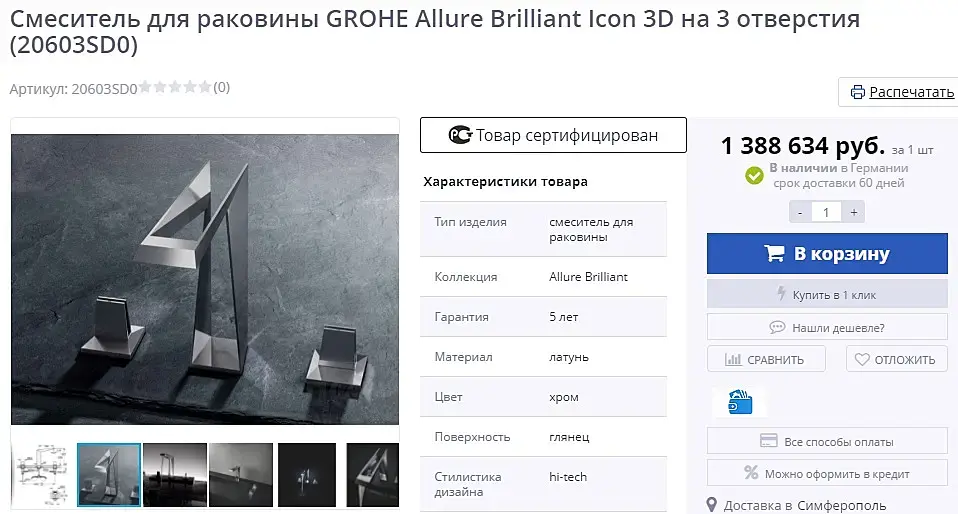Click the Симферополь delivery city link
The height and width of the screenshot is (514, 958).
pos(841,505)
